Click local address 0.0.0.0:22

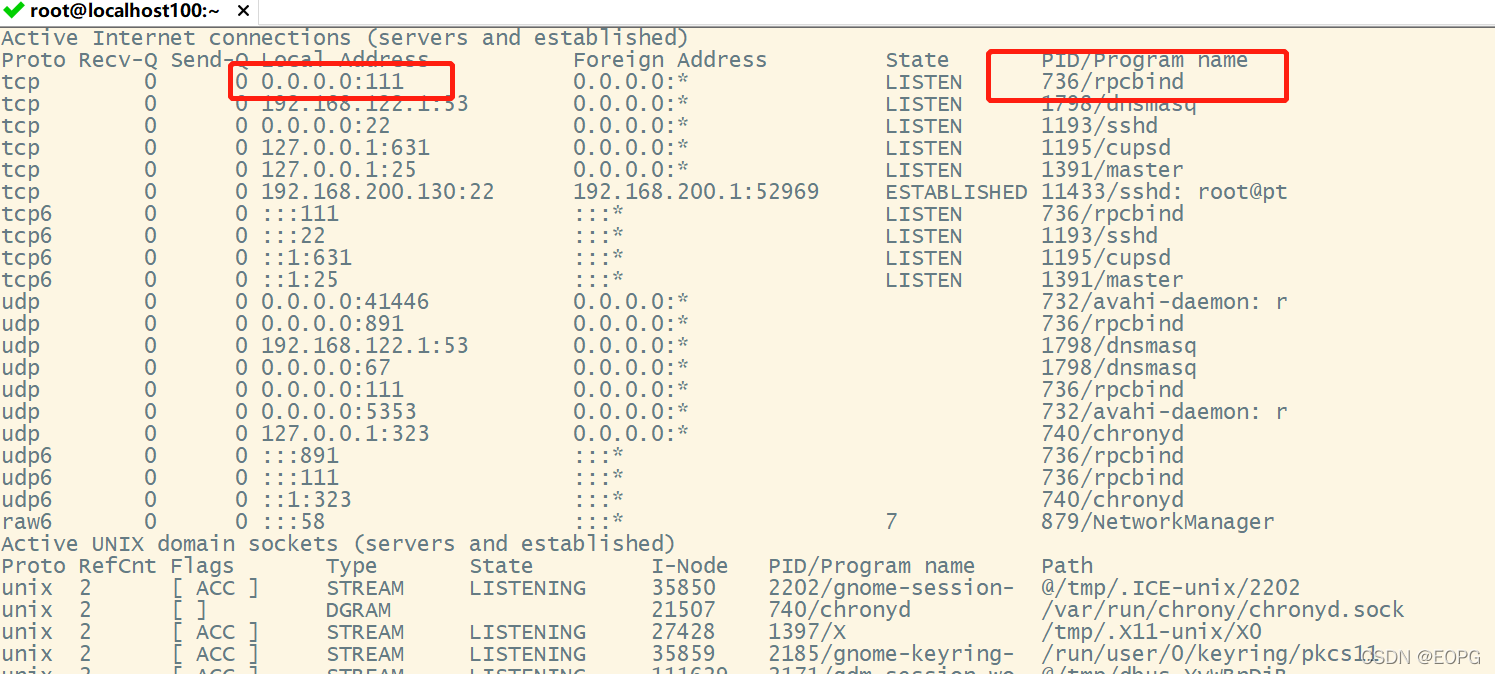pos(326,126)
